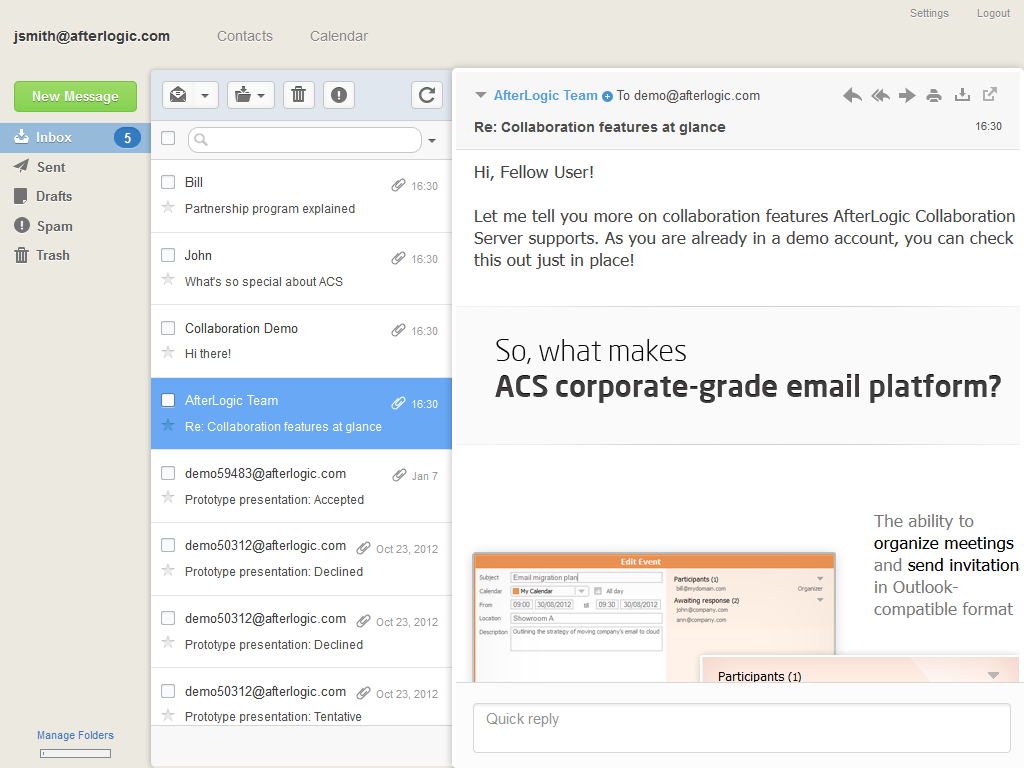Switch to the Contacts tab
The width and height of the screenshot is (1024, 768).
click(x=245, y=36)
